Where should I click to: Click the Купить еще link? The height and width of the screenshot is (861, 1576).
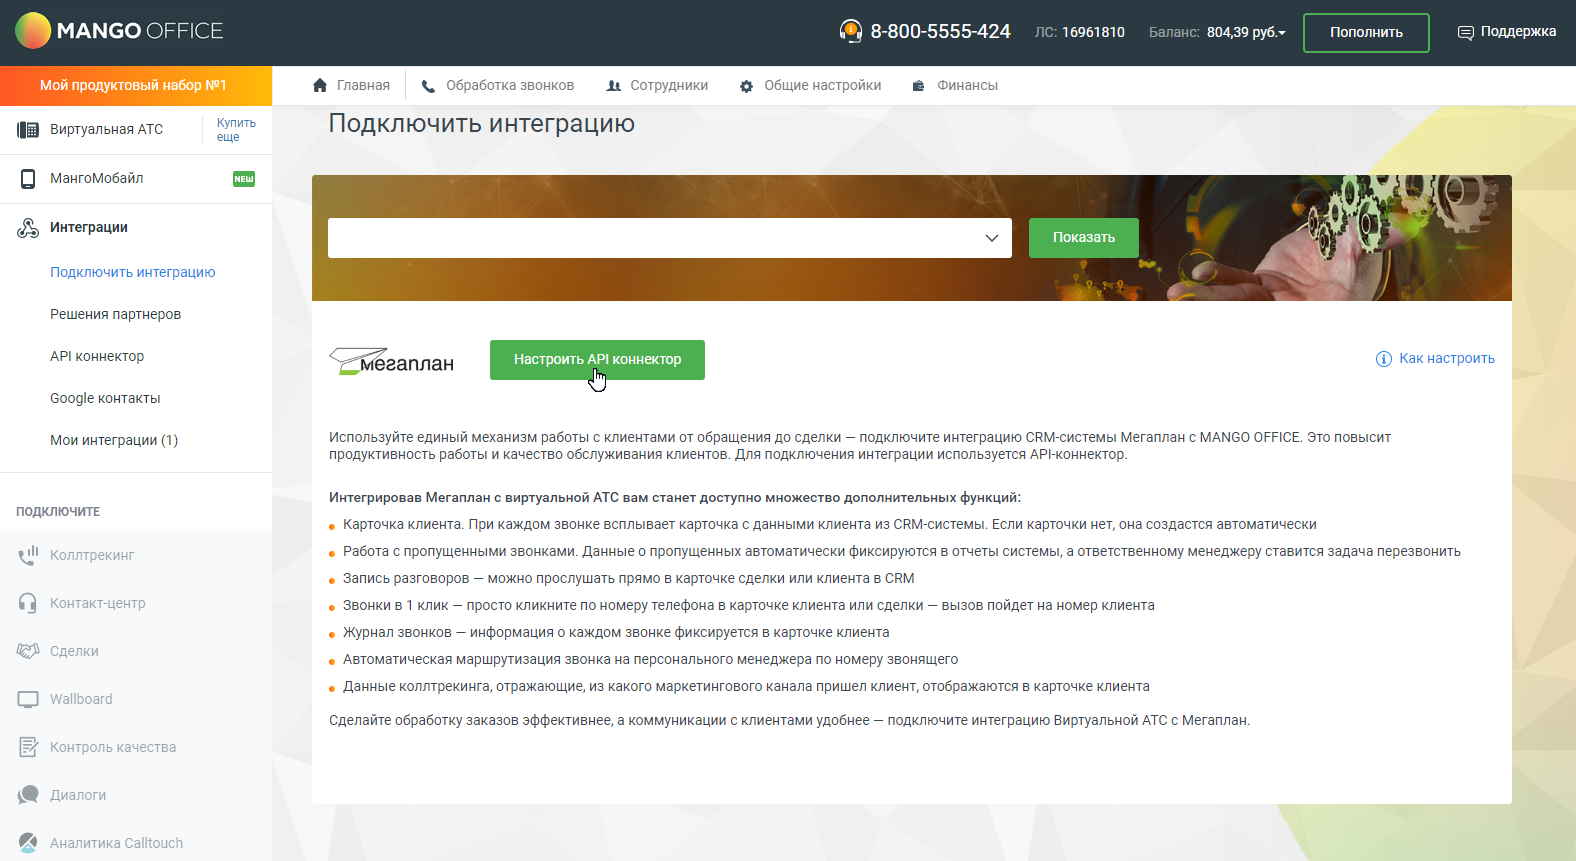click(236, 130)
